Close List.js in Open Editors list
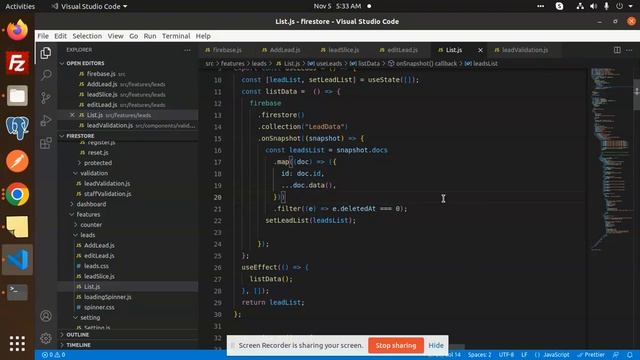The height and width of the screenshot is (360, 640). tap(72, 115)
